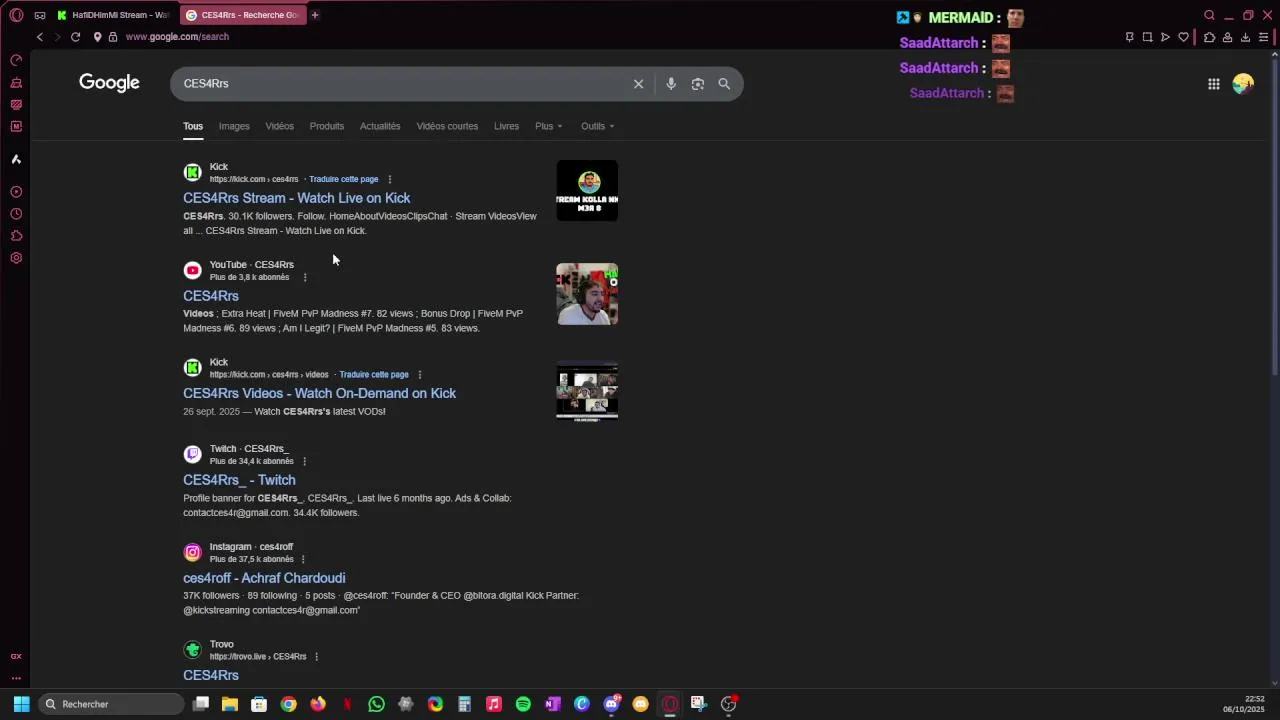Select the Produits search filter
The height and width of the screenshot is (720, 1280).
[327, 126]
